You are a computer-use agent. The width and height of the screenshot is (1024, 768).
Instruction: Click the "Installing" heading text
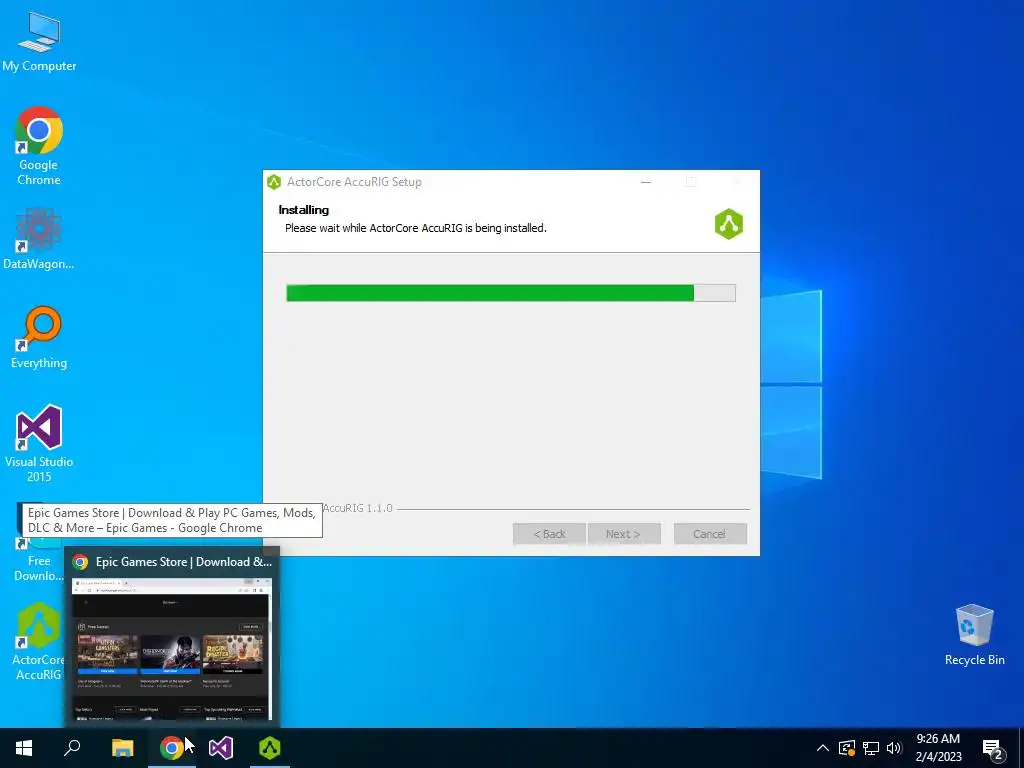[x=304, y=210]
